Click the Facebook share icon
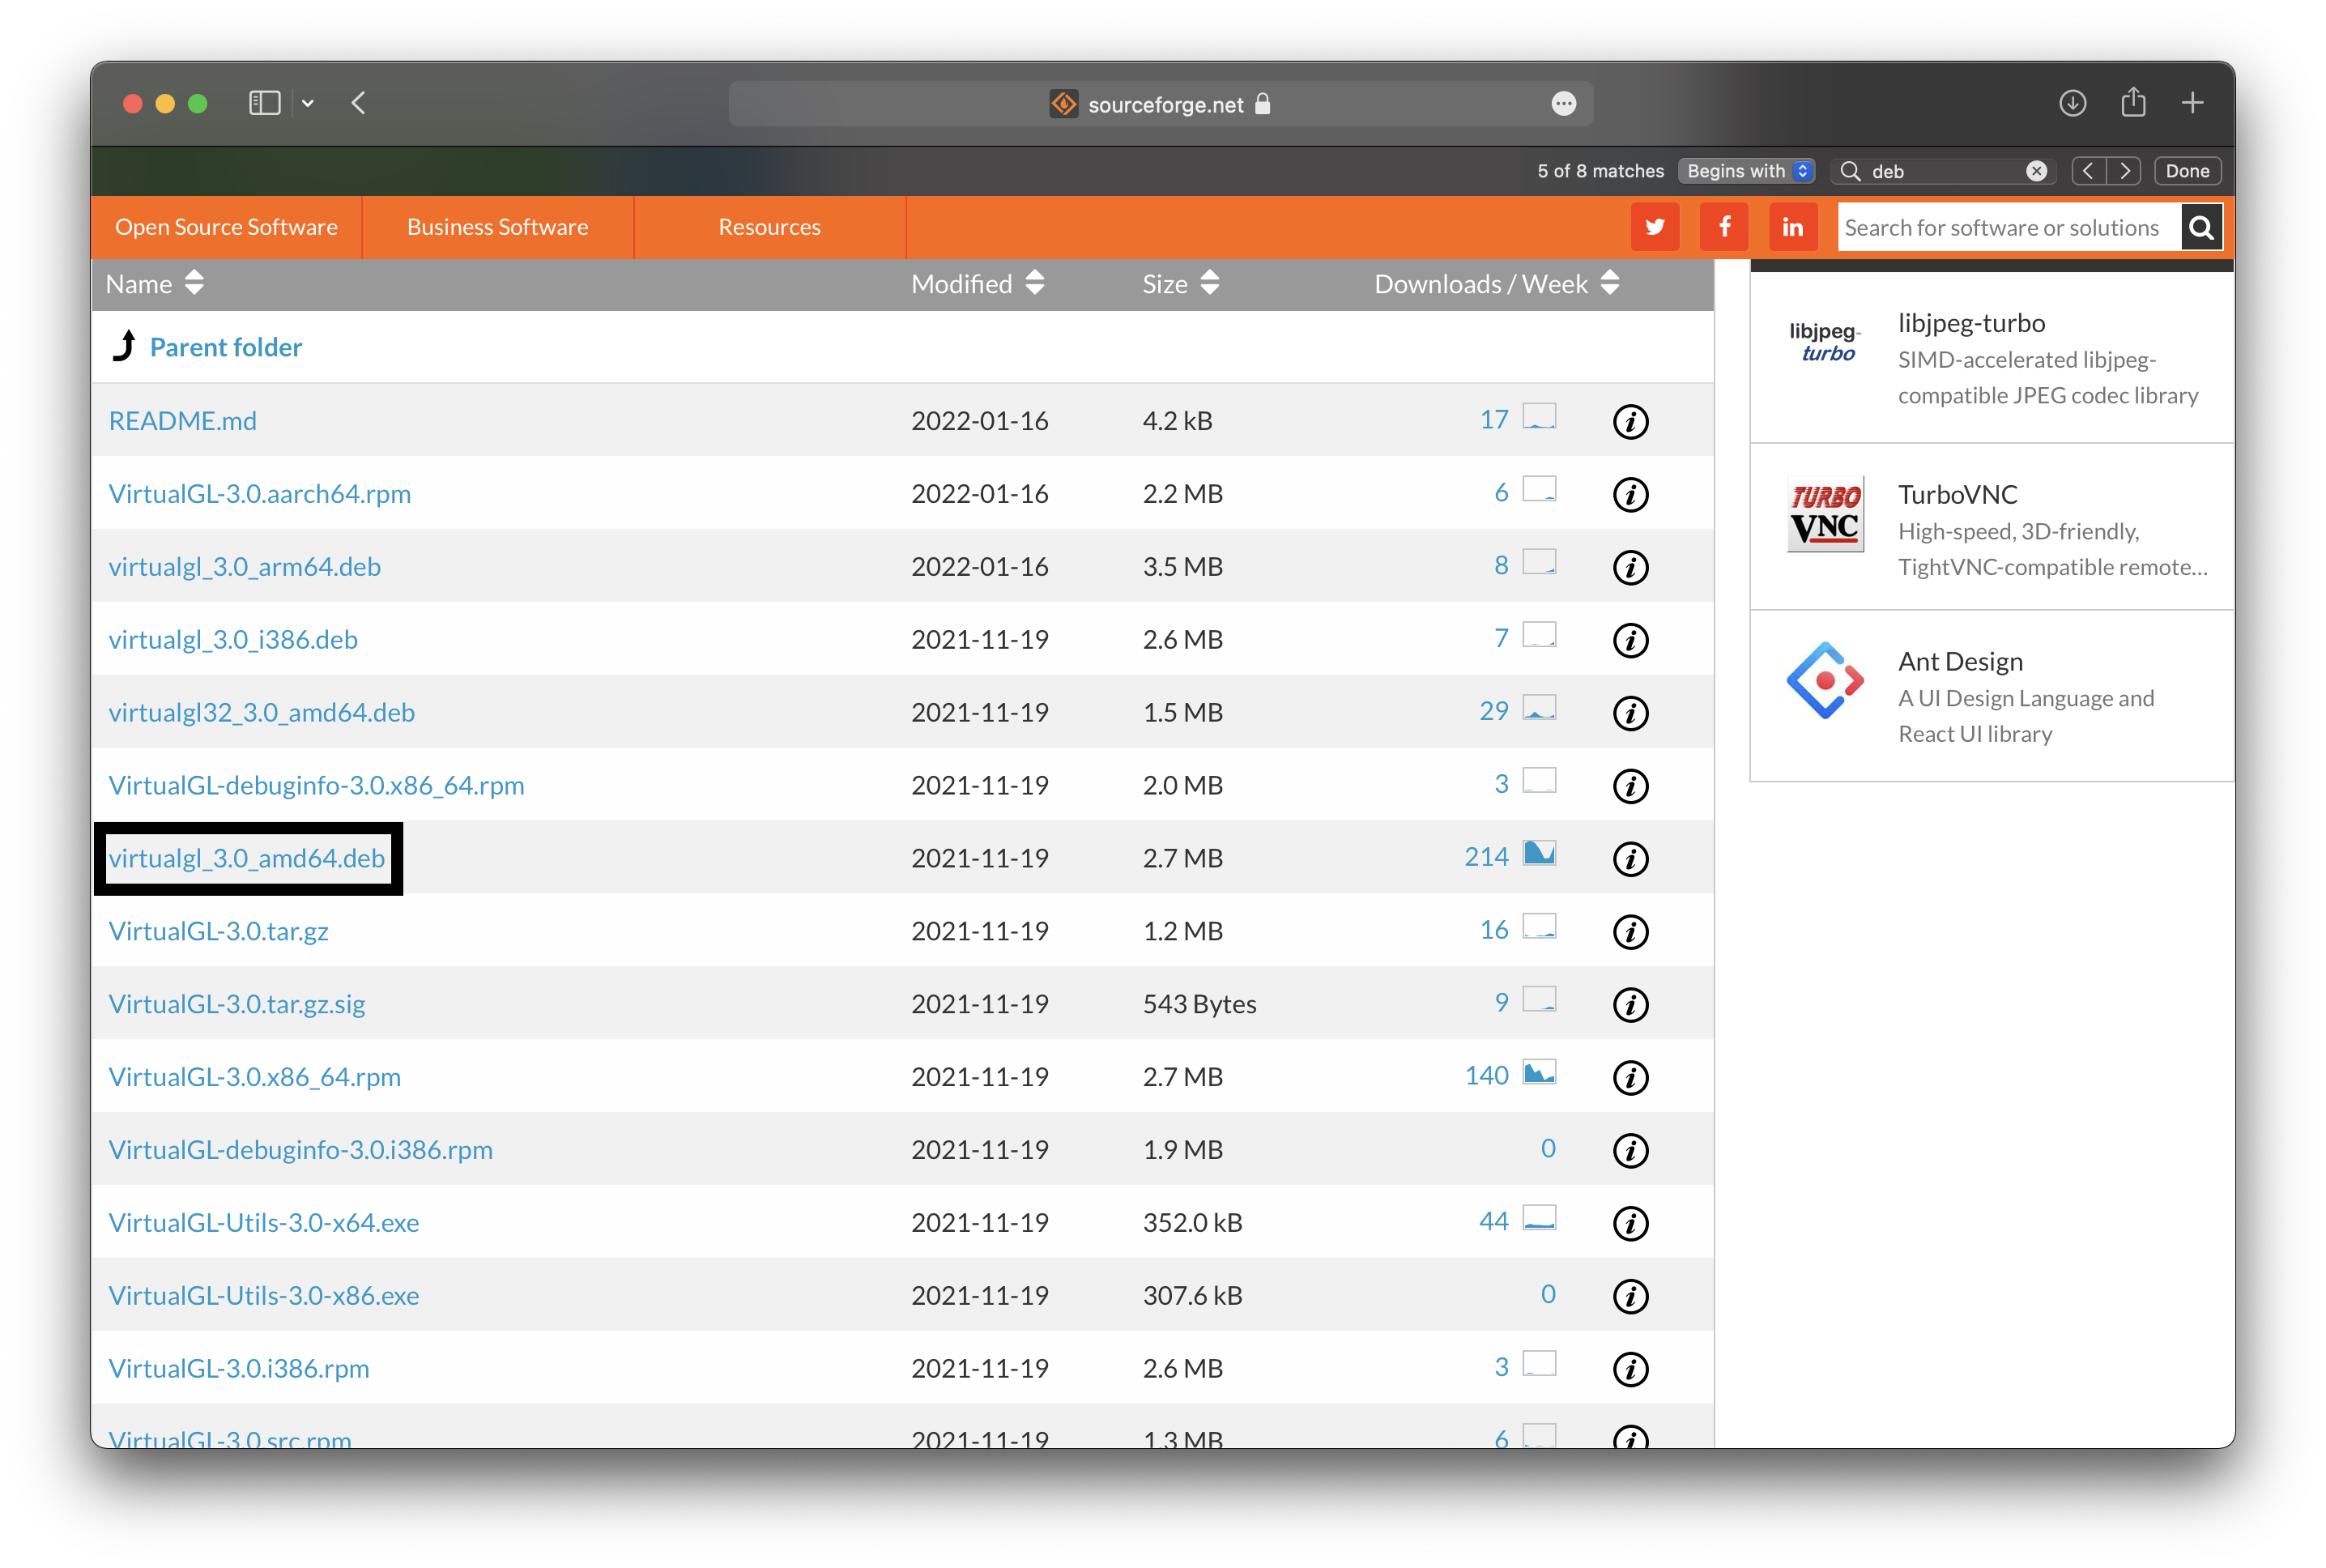The image size is (2326, 1568). [x=1724, y=227]
